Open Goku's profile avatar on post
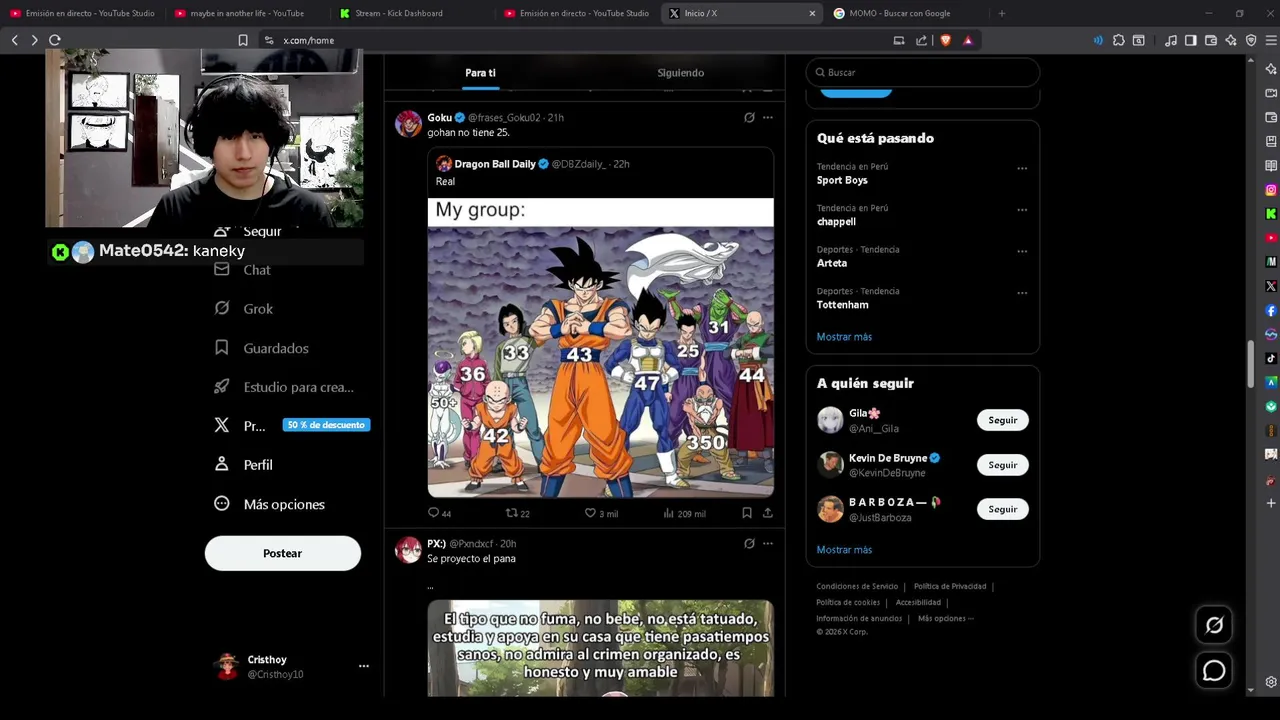1280x720 pixels. point(408,124)
